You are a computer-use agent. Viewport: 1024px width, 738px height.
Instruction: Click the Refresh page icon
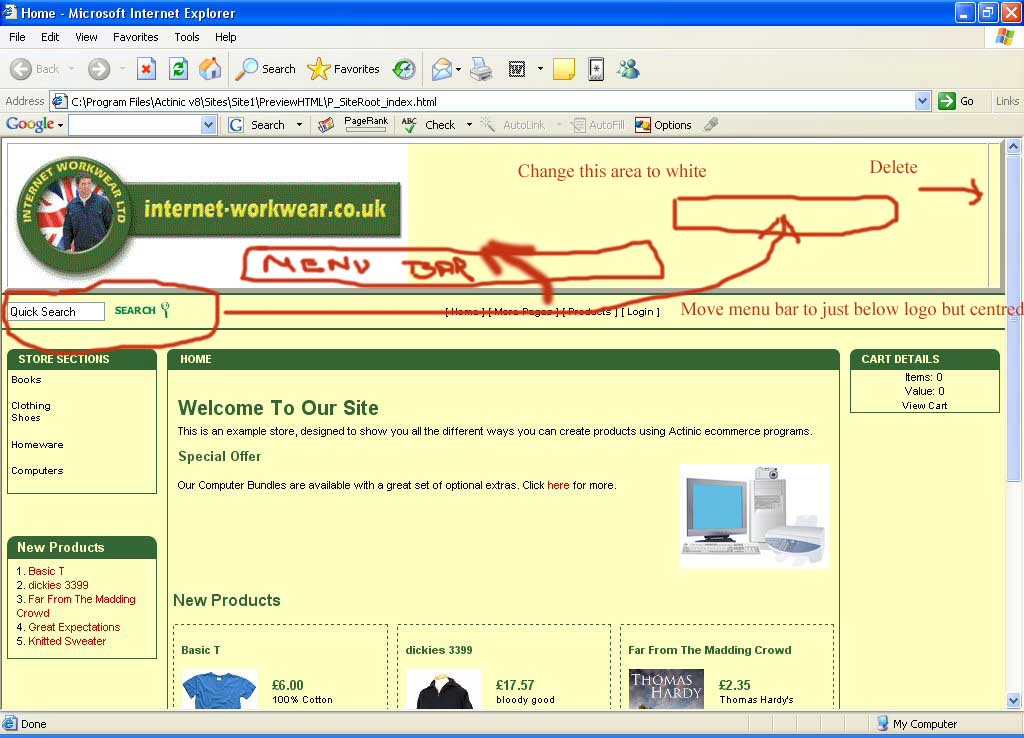(x=178, y=69)
